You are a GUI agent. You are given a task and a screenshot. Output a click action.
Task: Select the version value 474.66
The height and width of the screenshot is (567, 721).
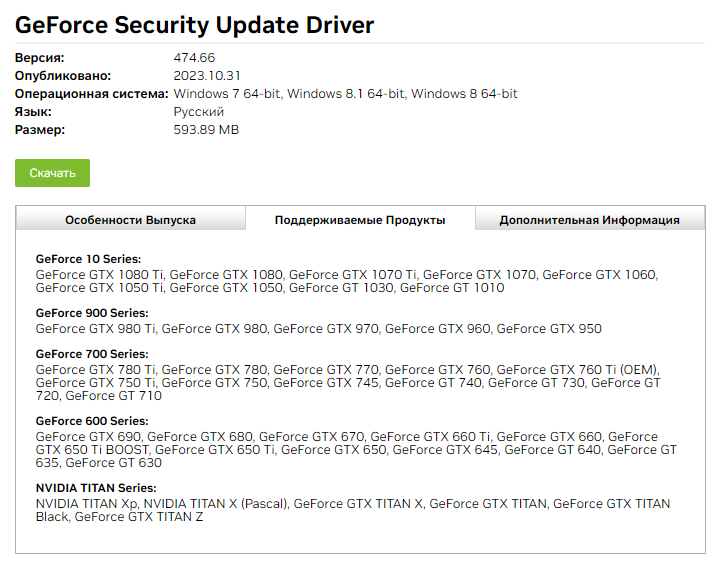pyautogui.click(x=194, y=57)
